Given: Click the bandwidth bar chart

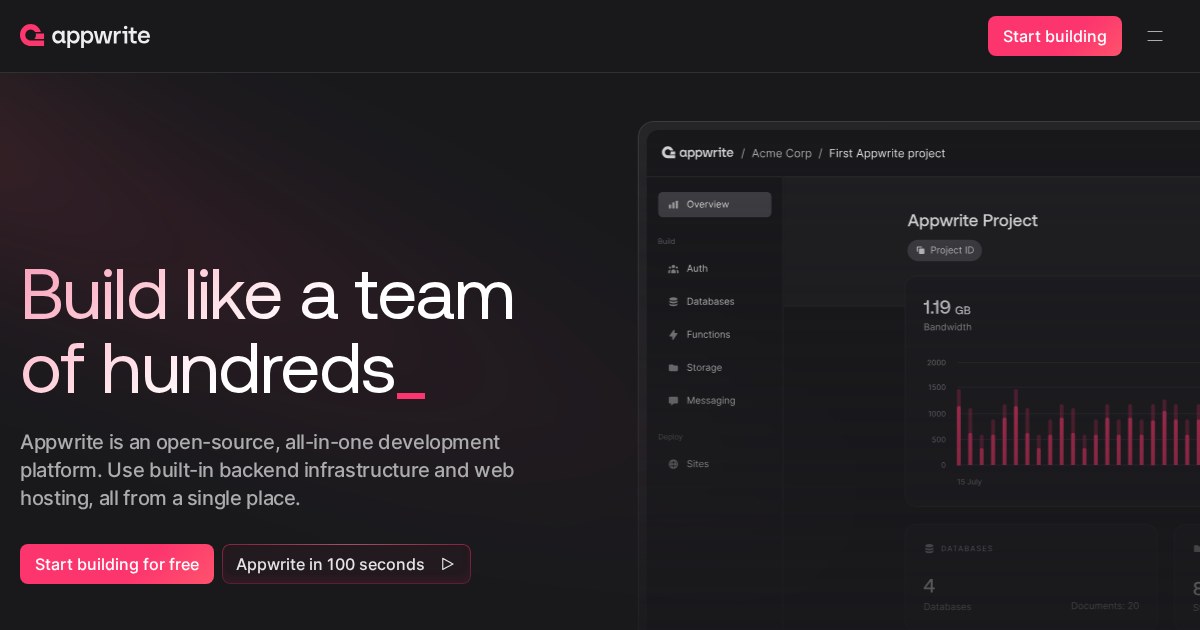Looking at the screenshot, I should [x=1062, y=414].
